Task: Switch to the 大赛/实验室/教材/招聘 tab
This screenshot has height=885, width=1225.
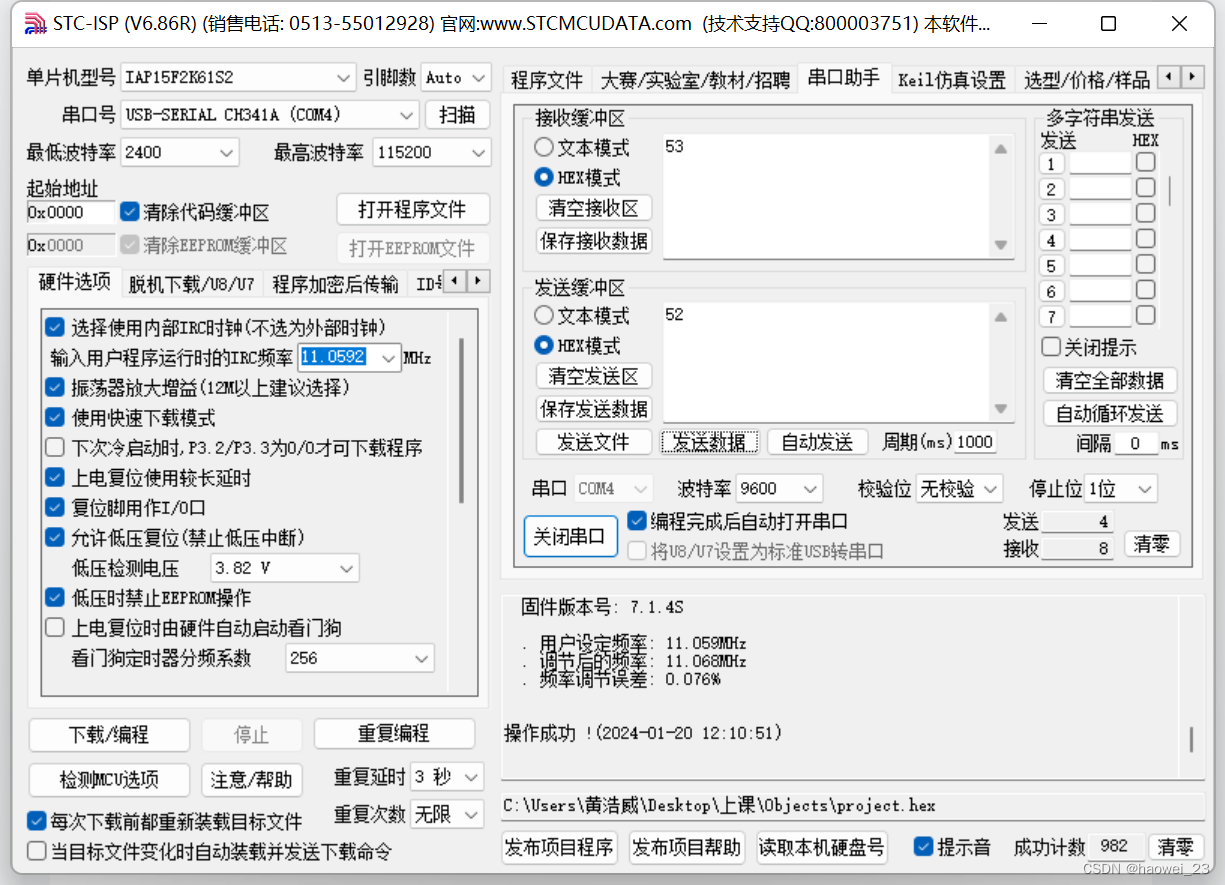Action: (695, 80)
